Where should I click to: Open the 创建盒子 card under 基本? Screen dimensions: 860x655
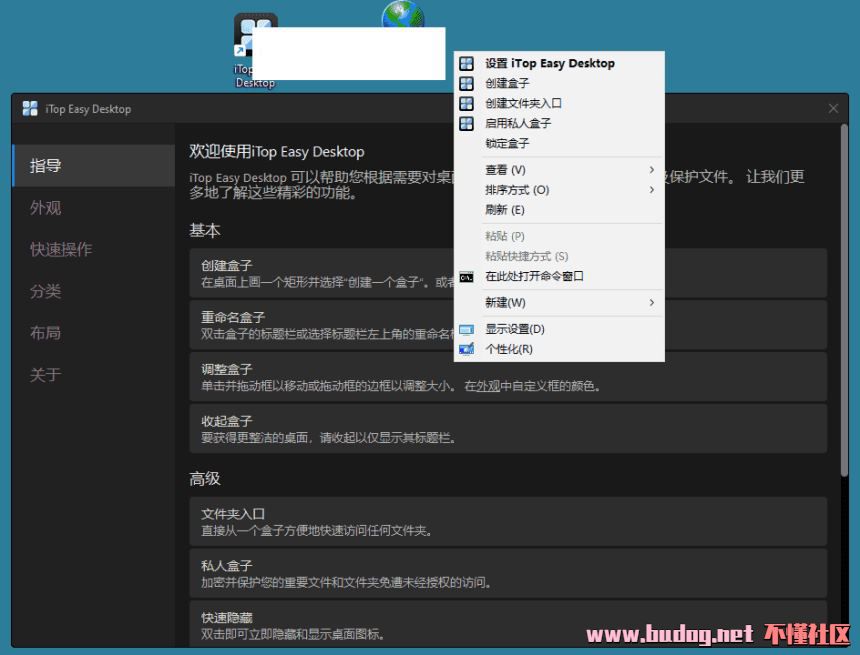point(508,273)
